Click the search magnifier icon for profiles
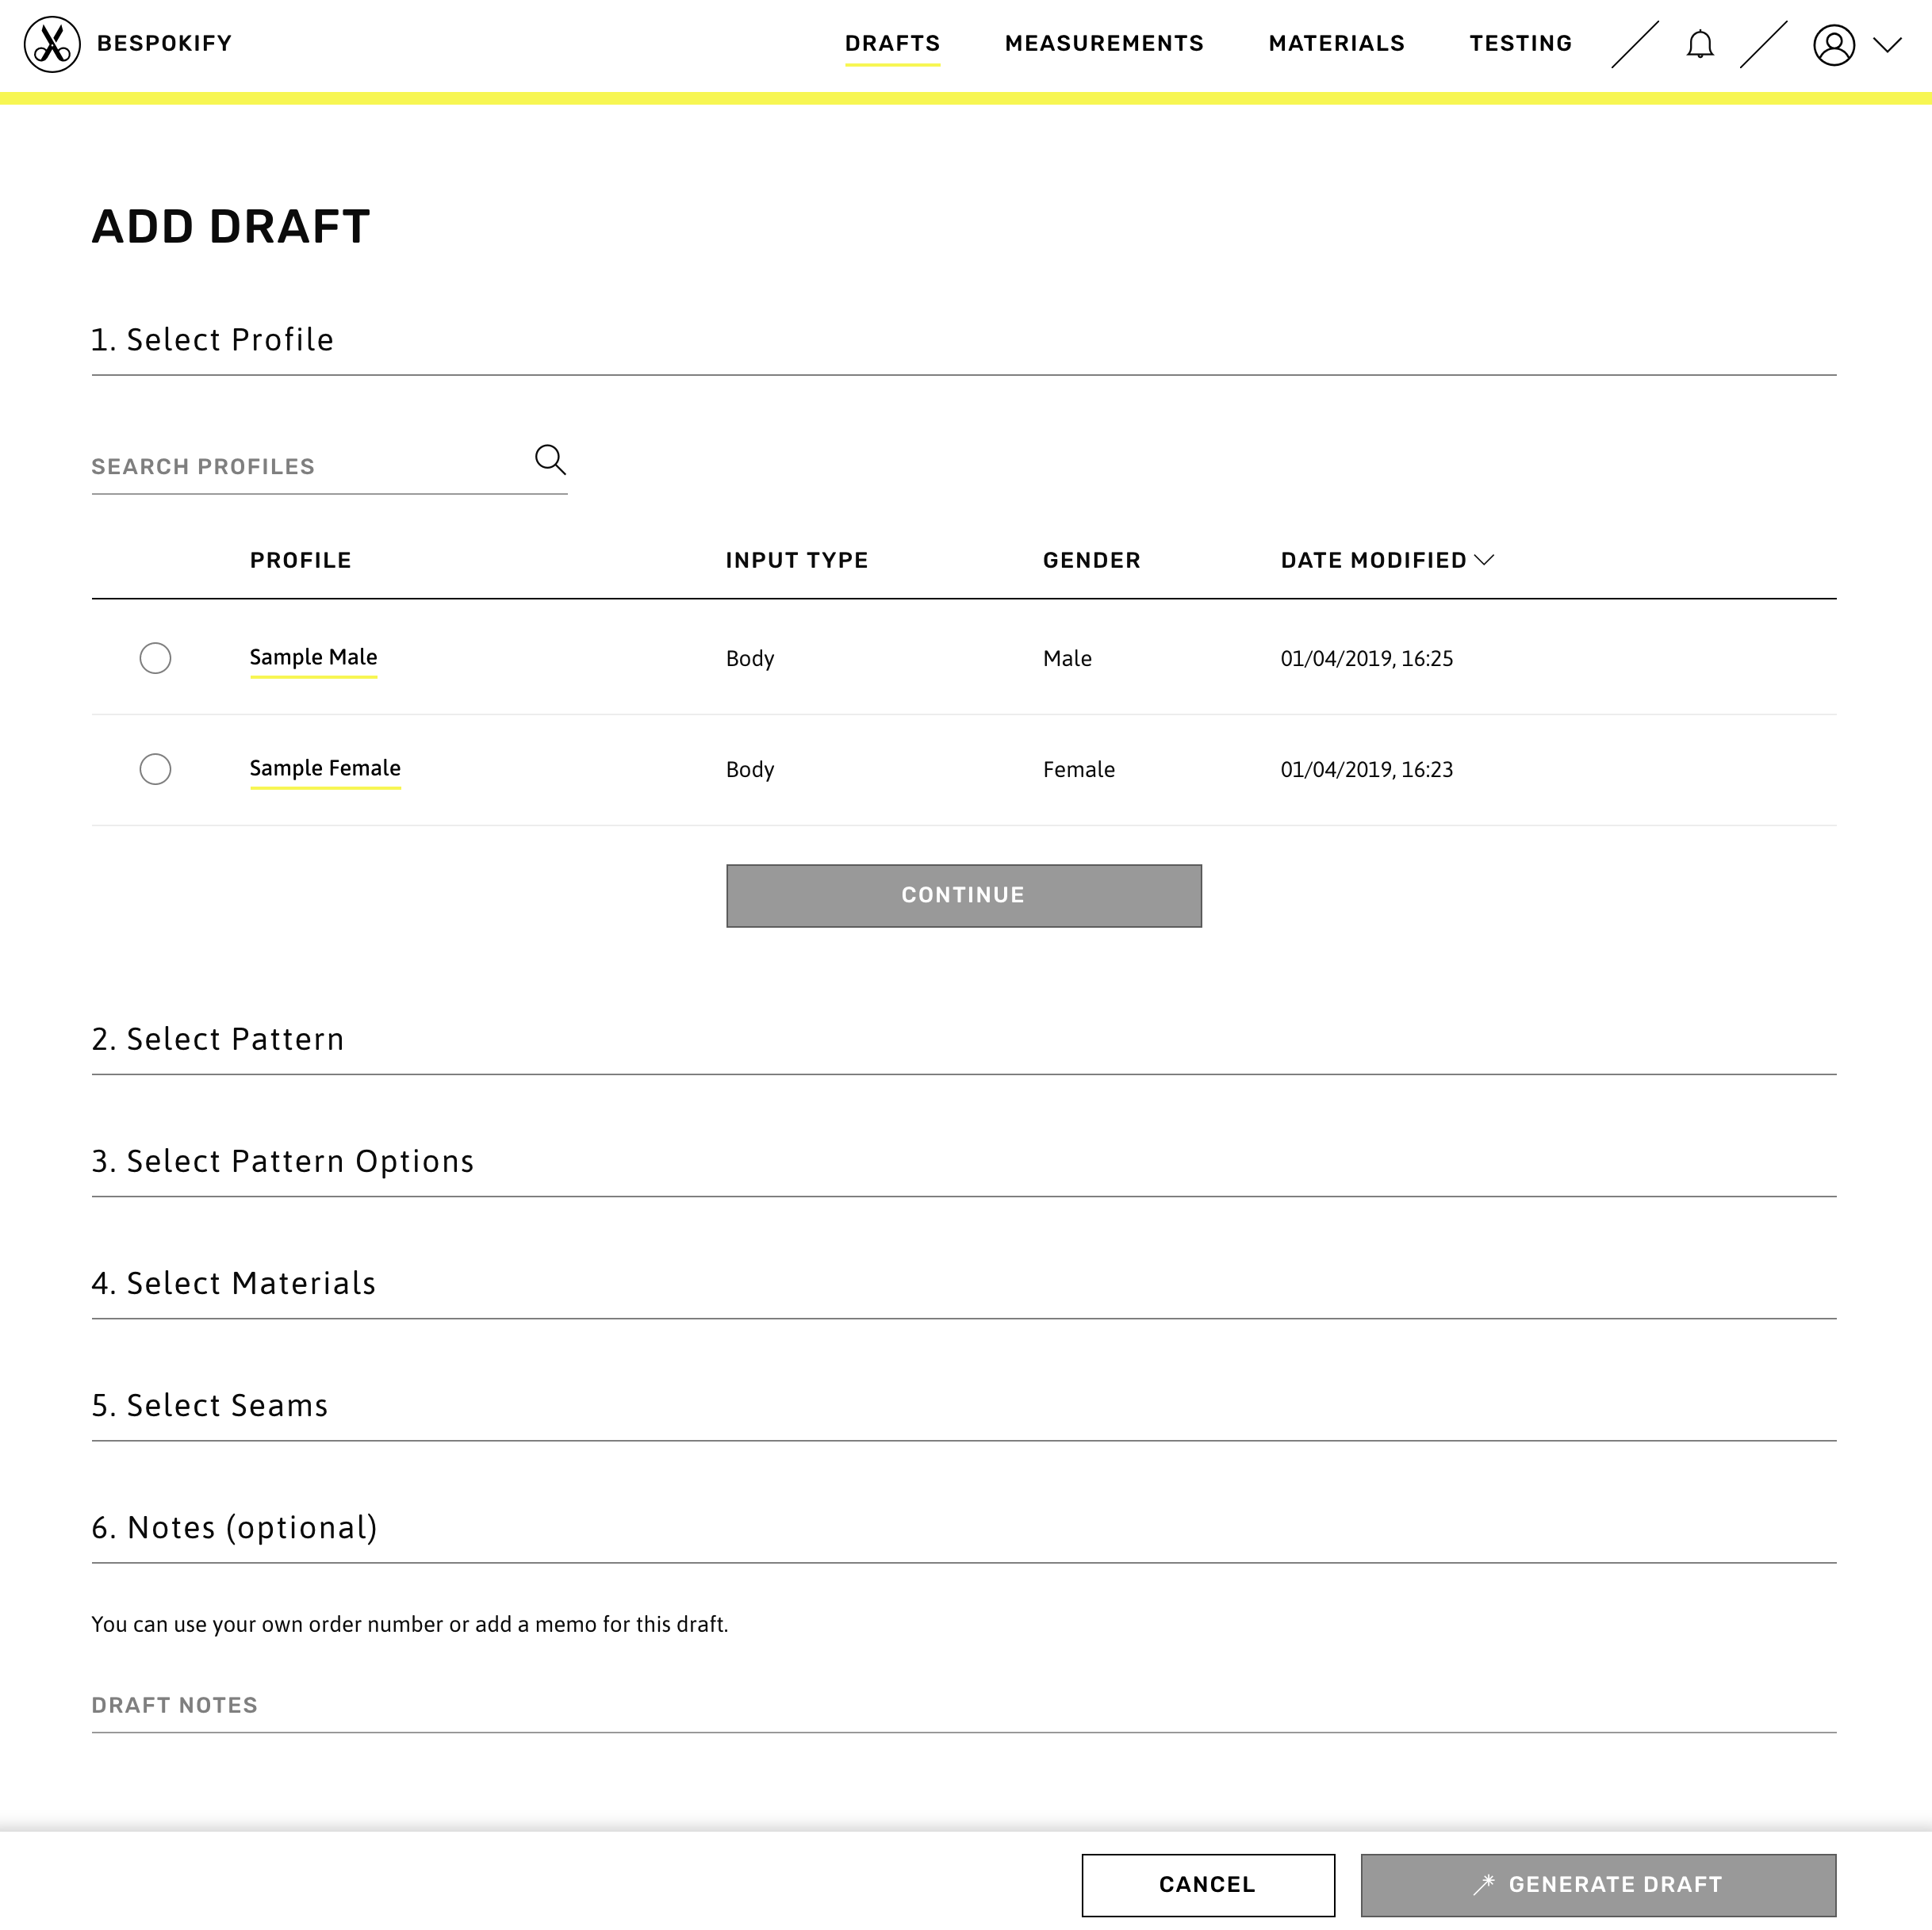1932x1930 pixels. click(x=550, y=461)
